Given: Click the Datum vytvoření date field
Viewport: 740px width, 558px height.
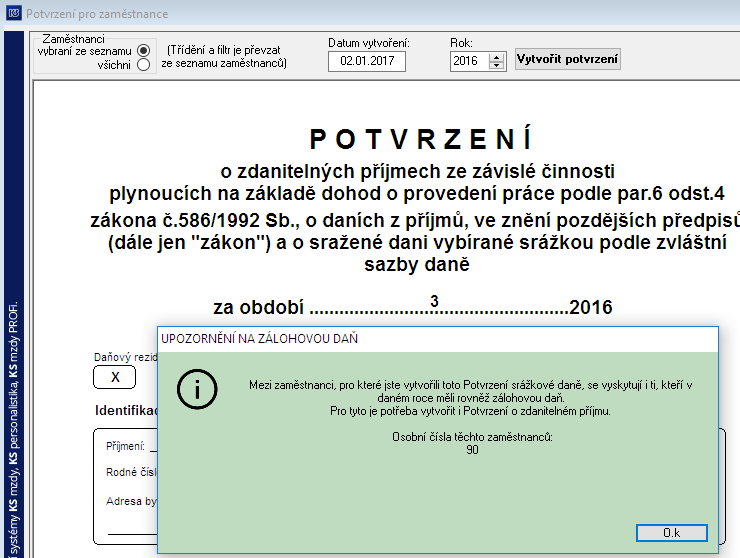Looking at the screenshot, I should (367, 61).
